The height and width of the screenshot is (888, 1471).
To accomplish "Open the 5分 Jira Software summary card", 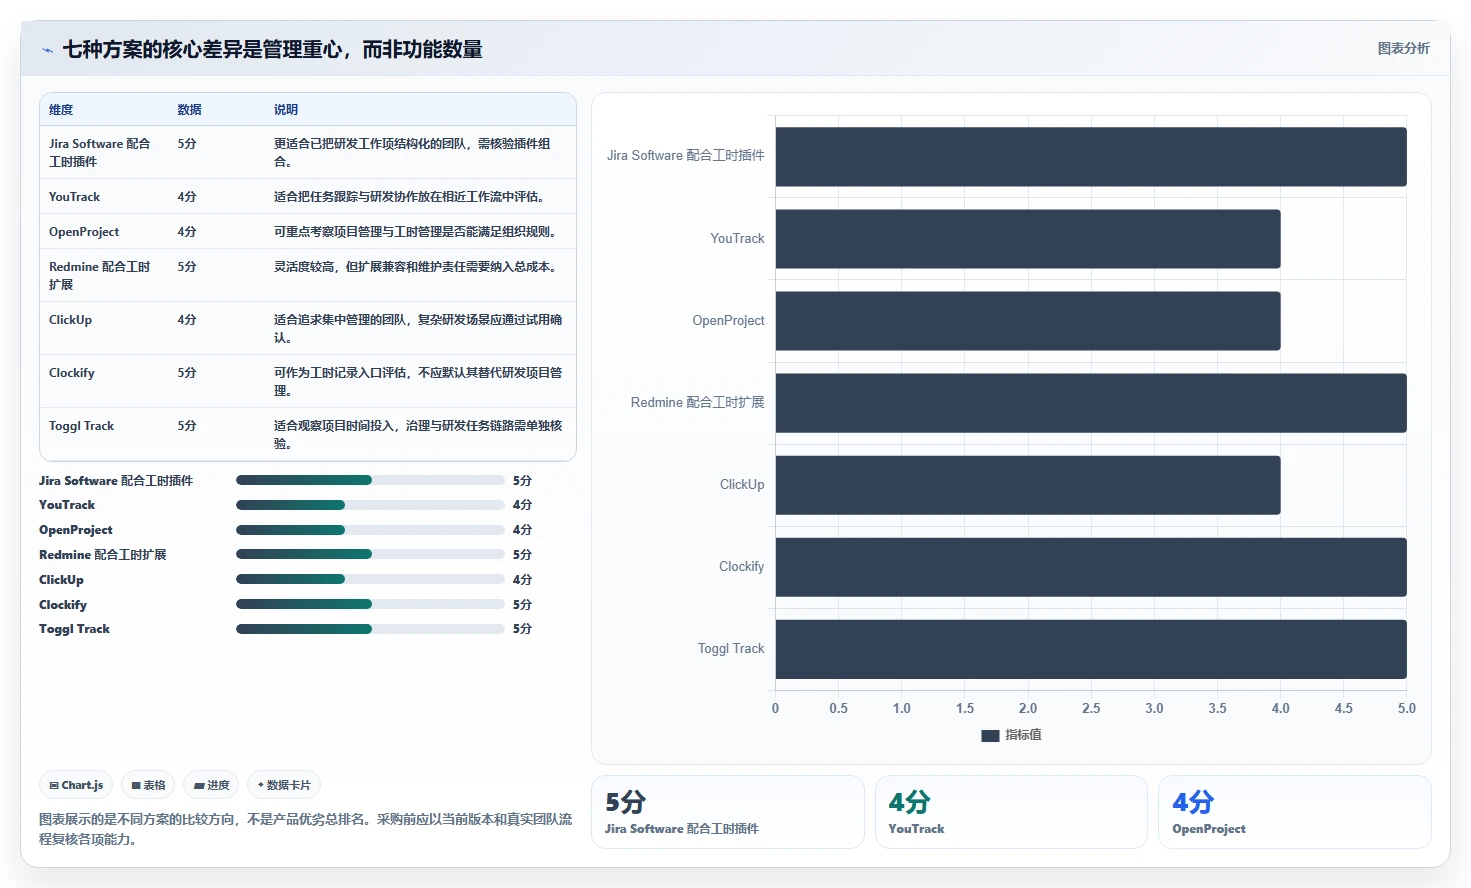I will [x=727, y=812].
